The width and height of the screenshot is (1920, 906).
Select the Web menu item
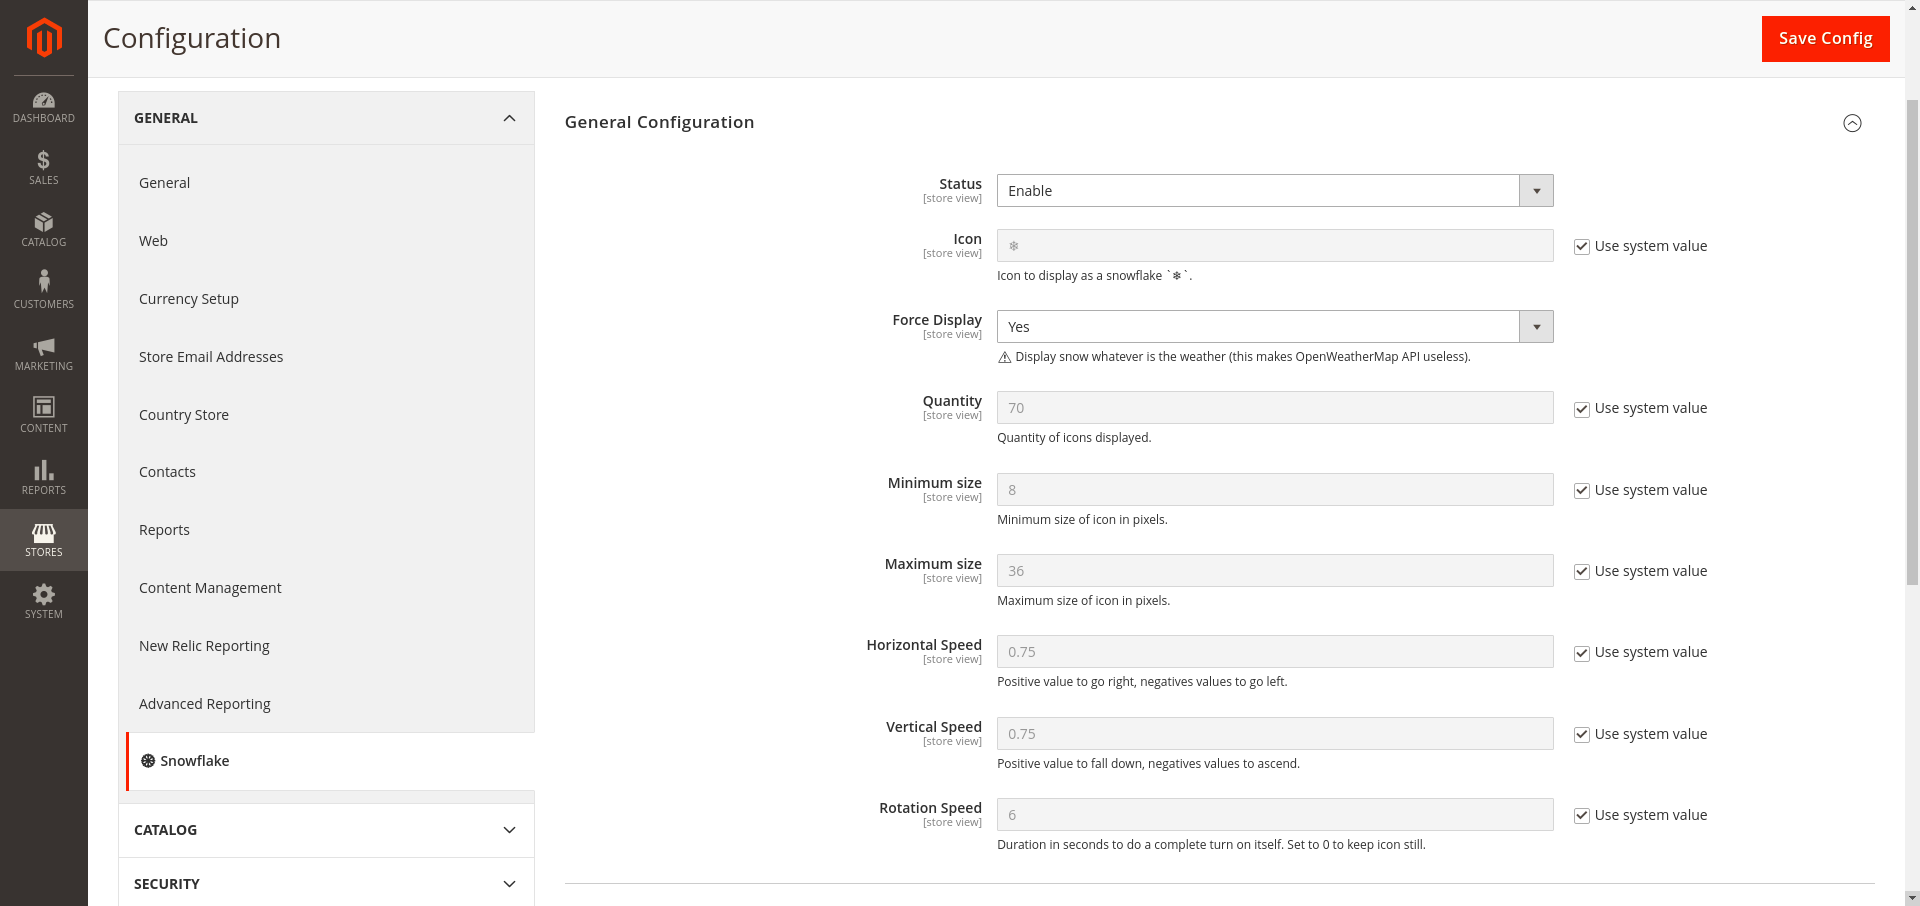[153, 241]
